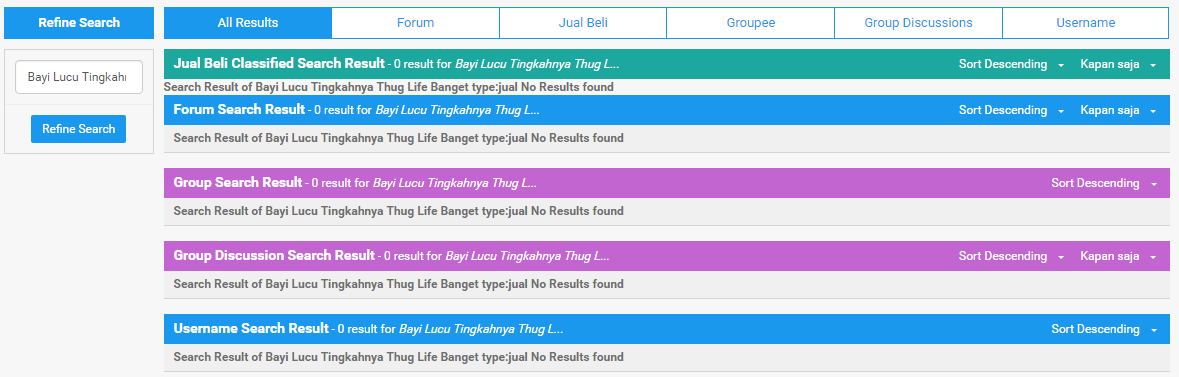Open Kapan saja in Group Discussion Search Result
The width and height of the screenshot is (1179, 377).
pyautogui.click(x=1118, y=257)
